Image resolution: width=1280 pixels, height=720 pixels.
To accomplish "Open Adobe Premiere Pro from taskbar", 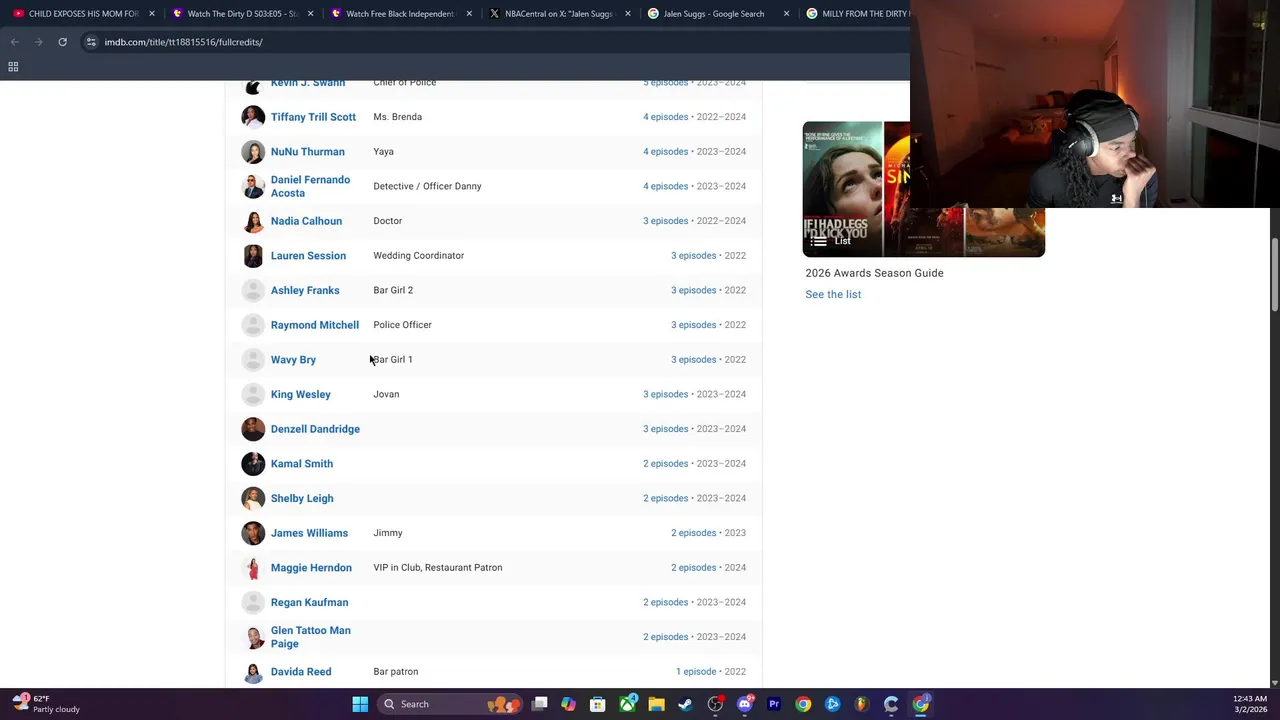I will pos(774,704).
